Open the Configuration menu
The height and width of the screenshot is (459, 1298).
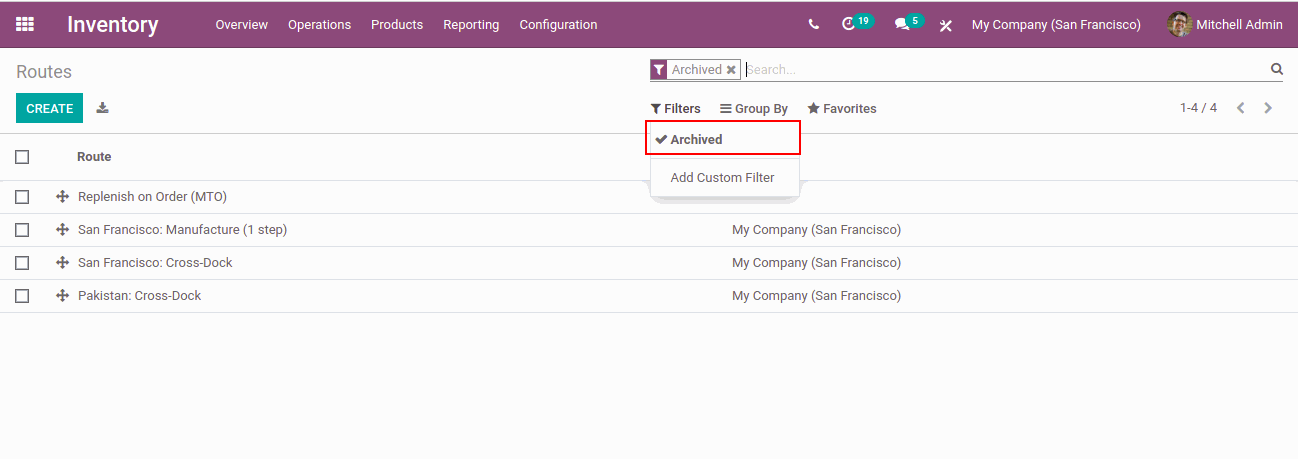click(558, 25)
